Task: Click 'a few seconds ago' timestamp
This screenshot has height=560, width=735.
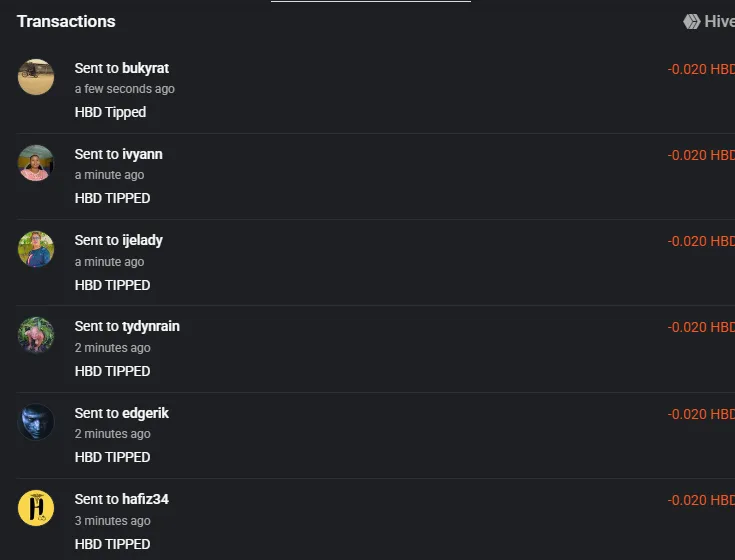Action: (x=125, y=89)
